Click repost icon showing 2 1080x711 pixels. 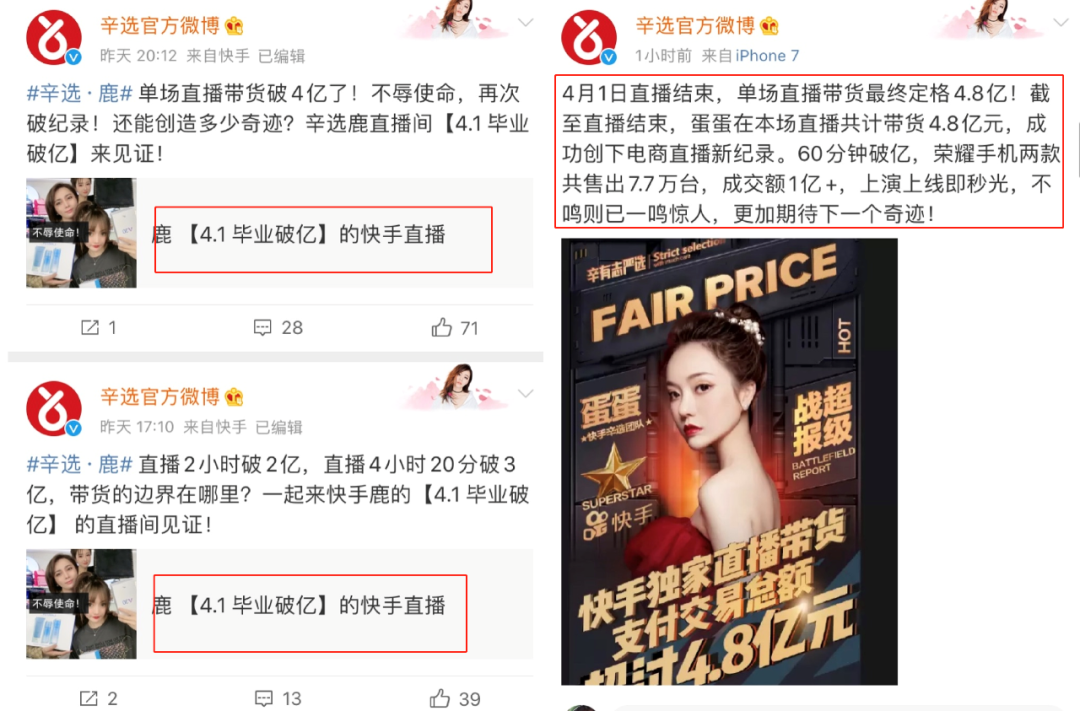89,698
